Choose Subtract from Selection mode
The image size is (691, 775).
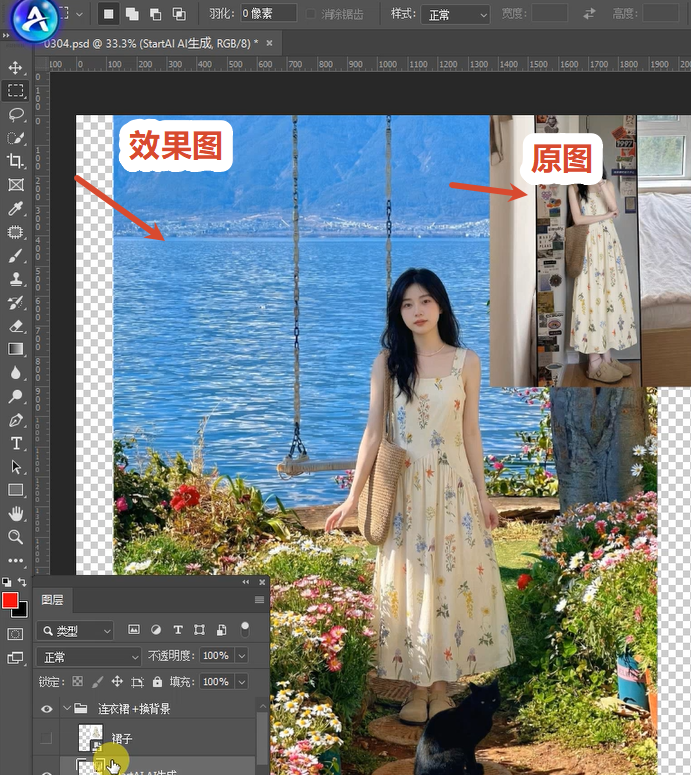coord(156,14)
